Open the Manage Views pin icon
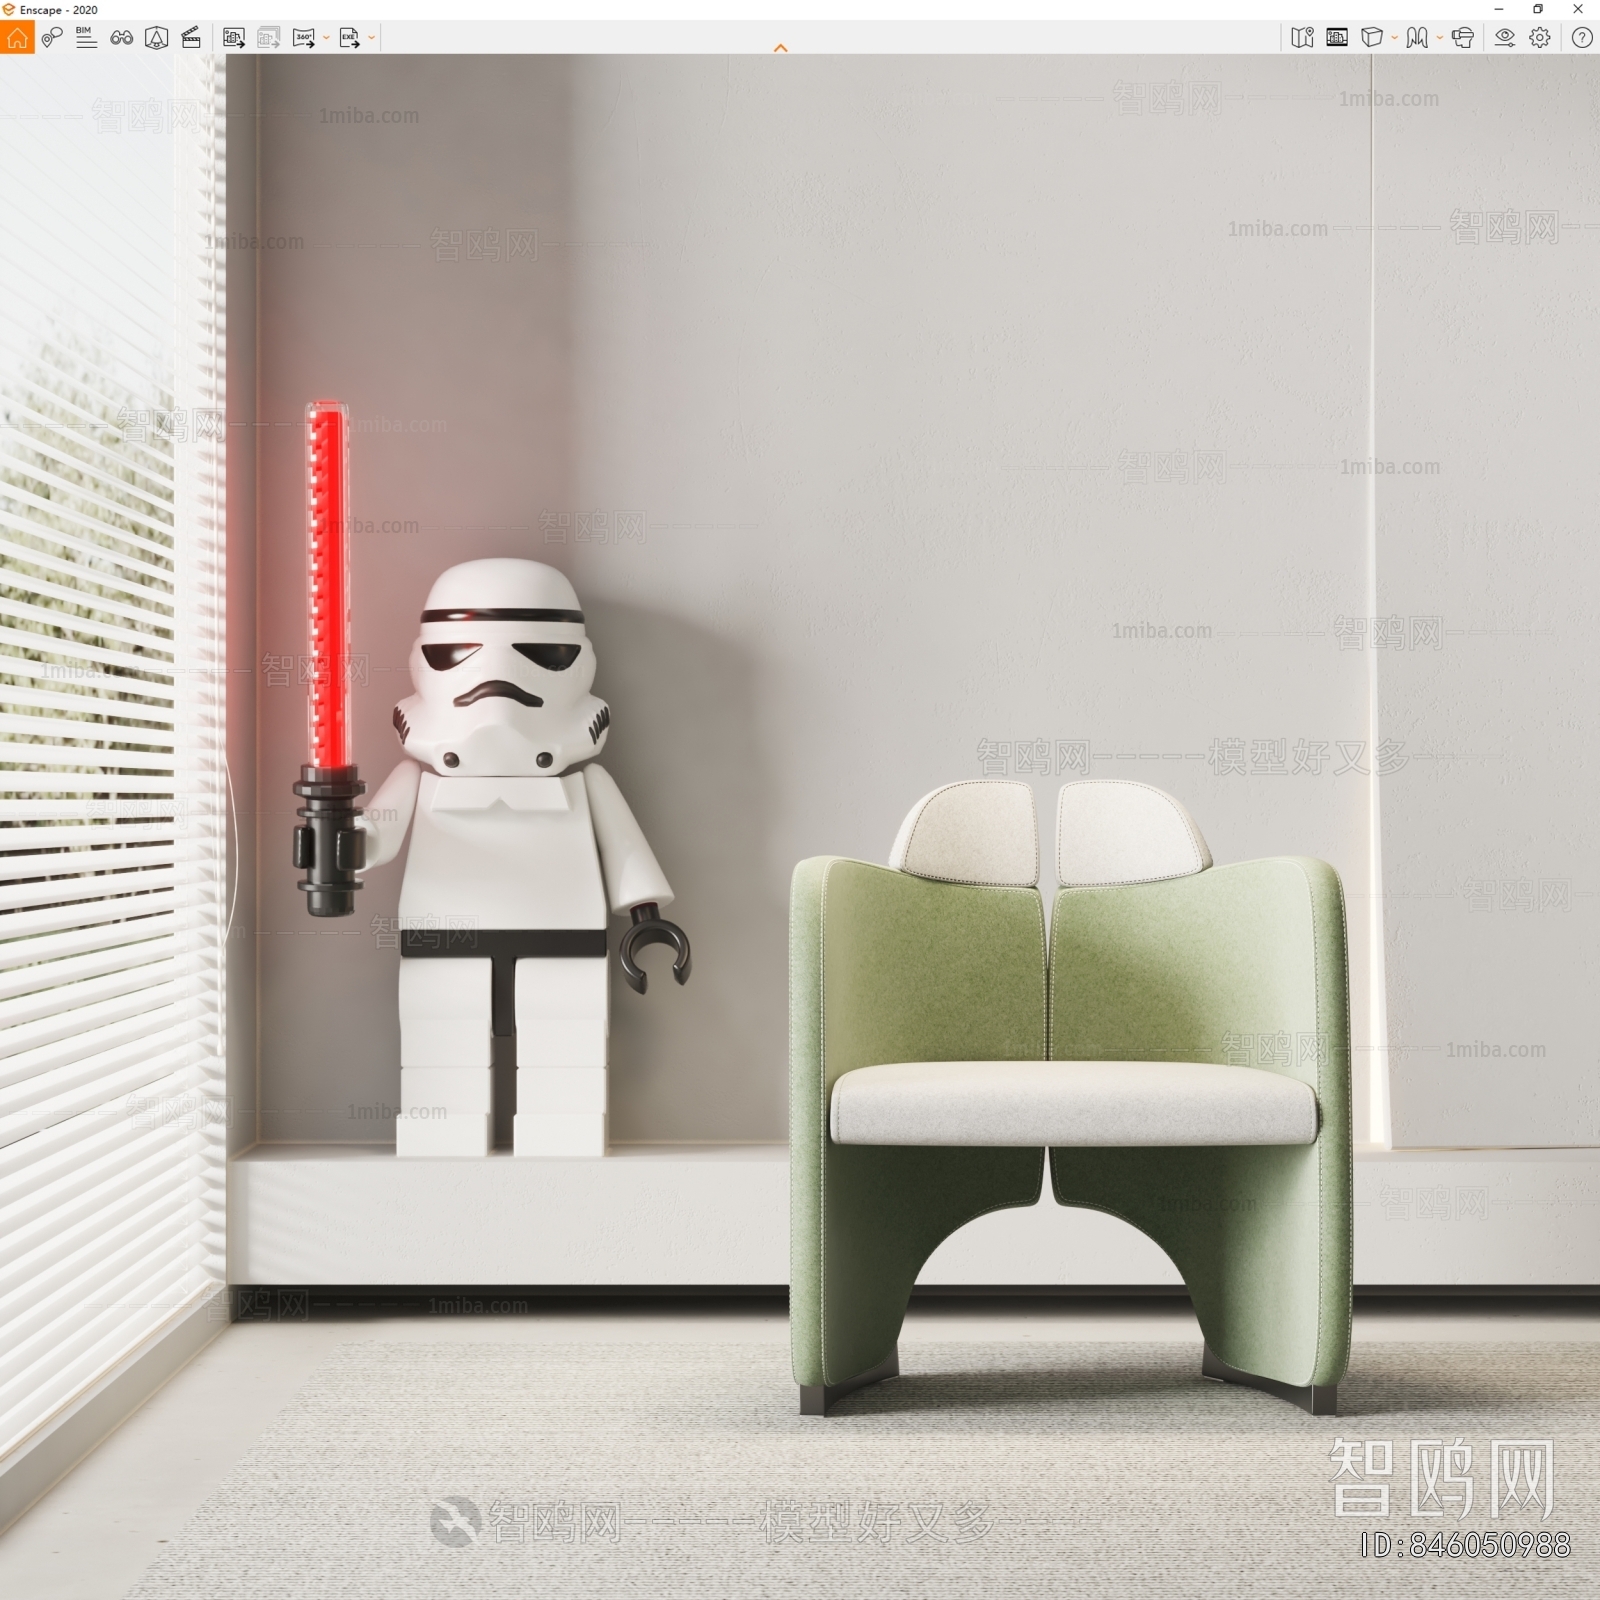The height and width of the screenshot is (1600, 1600). pyautogui.click(x=52, y=38)
